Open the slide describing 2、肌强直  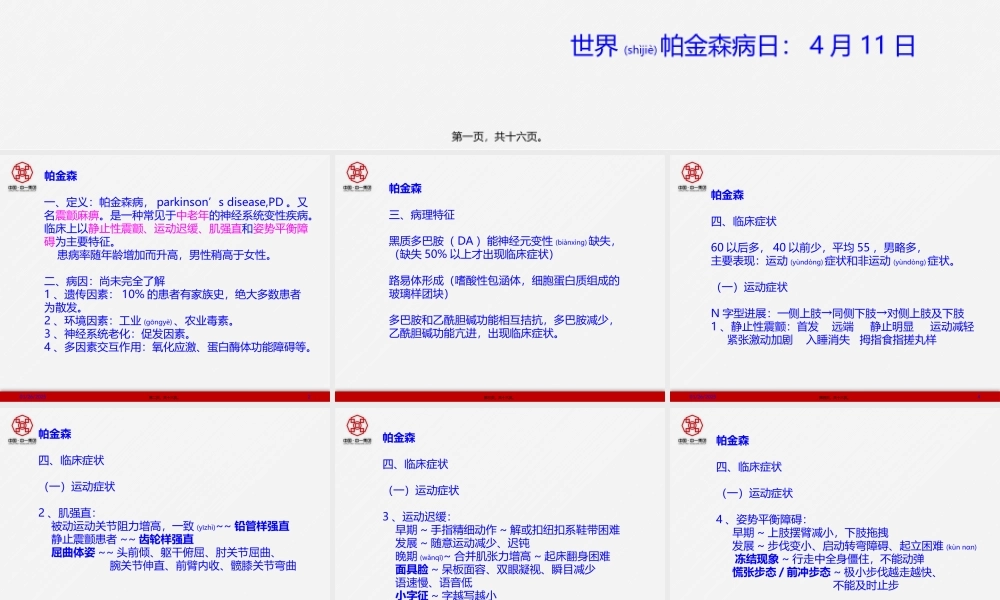coord(165,510)
